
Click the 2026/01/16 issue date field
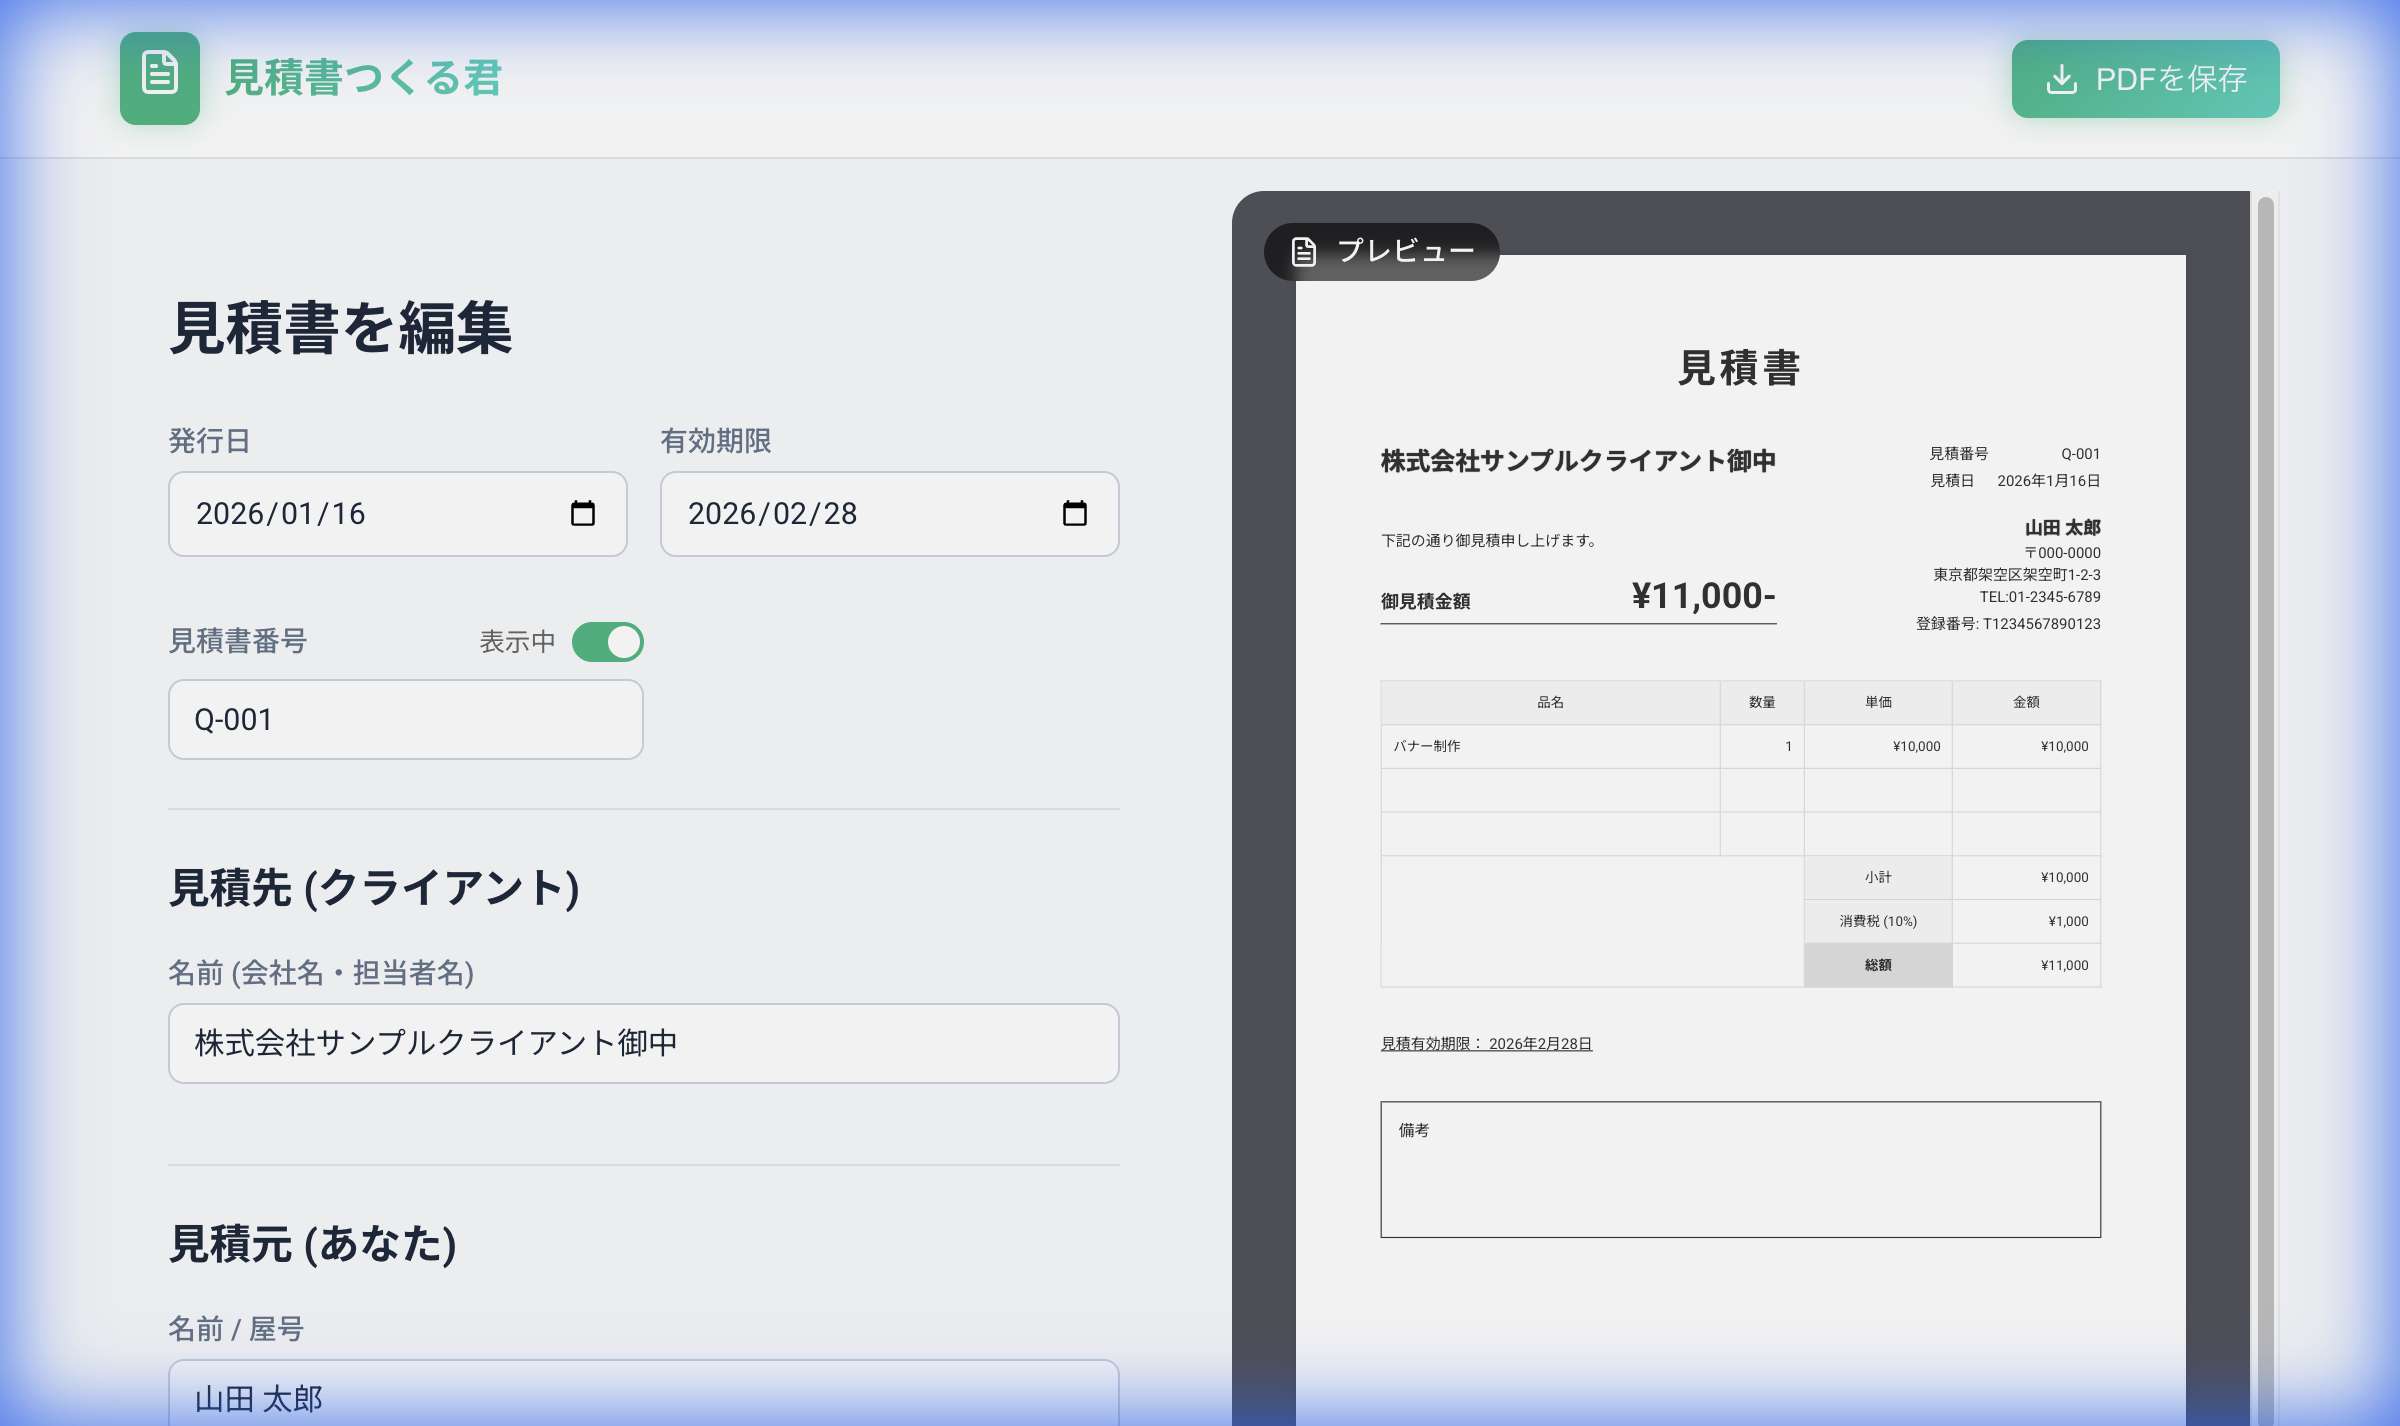(x=350, y=513)
